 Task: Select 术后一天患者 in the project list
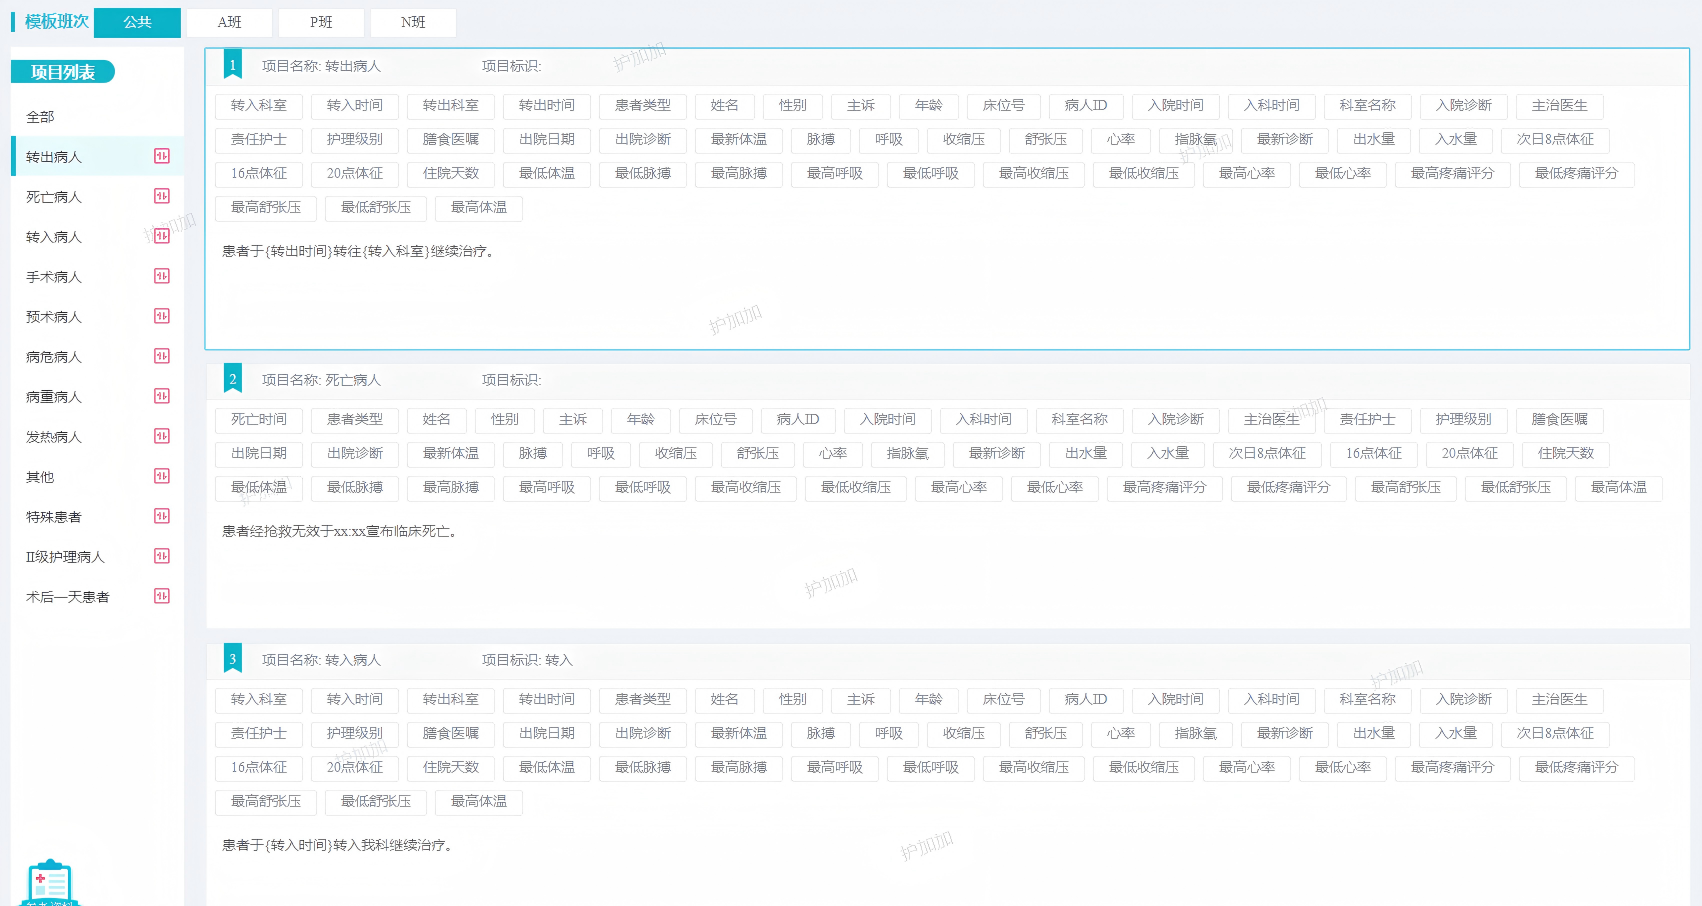[x=97, y=597]
